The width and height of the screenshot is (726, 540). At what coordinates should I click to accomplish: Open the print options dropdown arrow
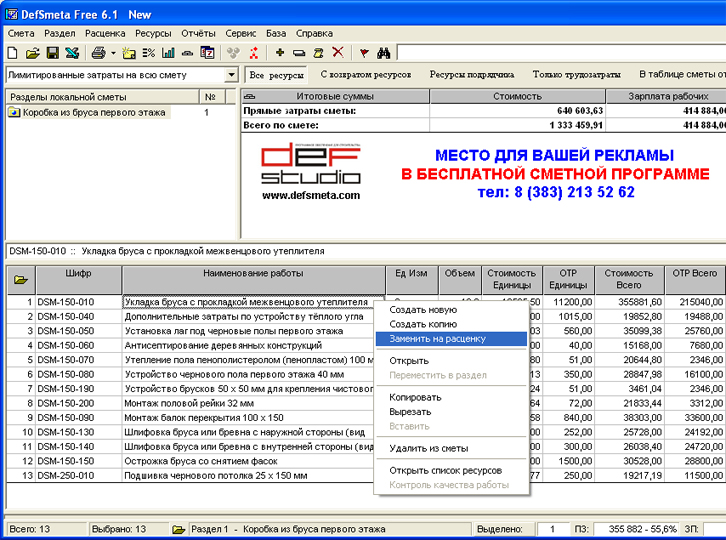click(113, 52)
